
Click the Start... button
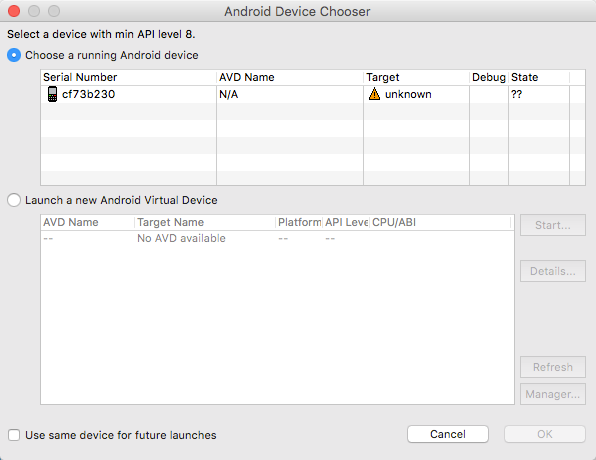point(553,225)
